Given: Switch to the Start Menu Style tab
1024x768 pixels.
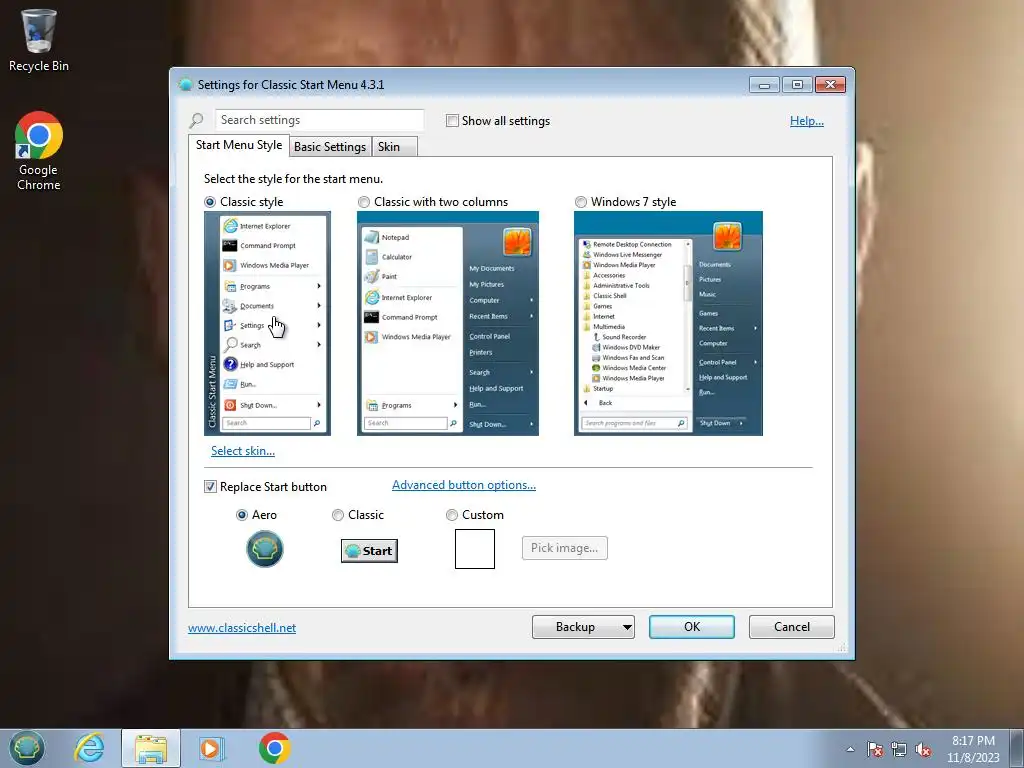Looking at the screenshot, I should coord(239,145).
